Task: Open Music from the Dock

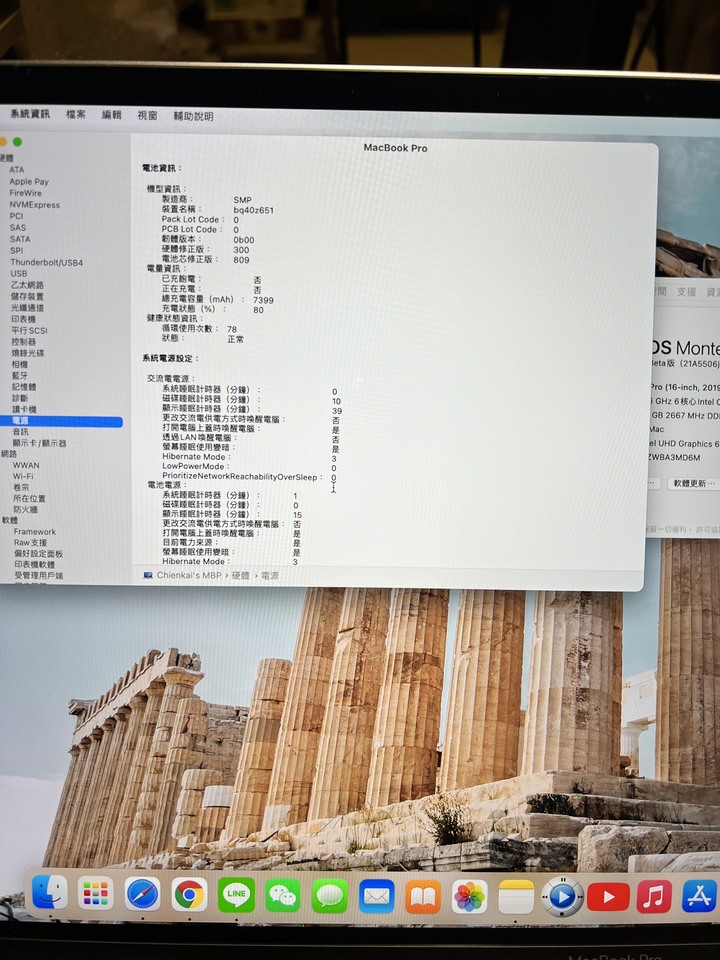Action: (x=654, y=897)
